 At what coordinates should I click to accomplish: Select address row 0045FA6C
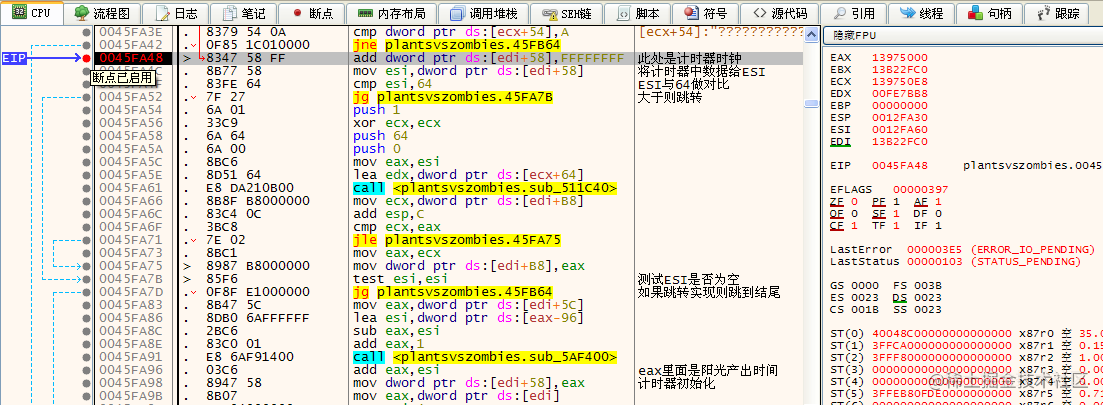pos(131,214)
